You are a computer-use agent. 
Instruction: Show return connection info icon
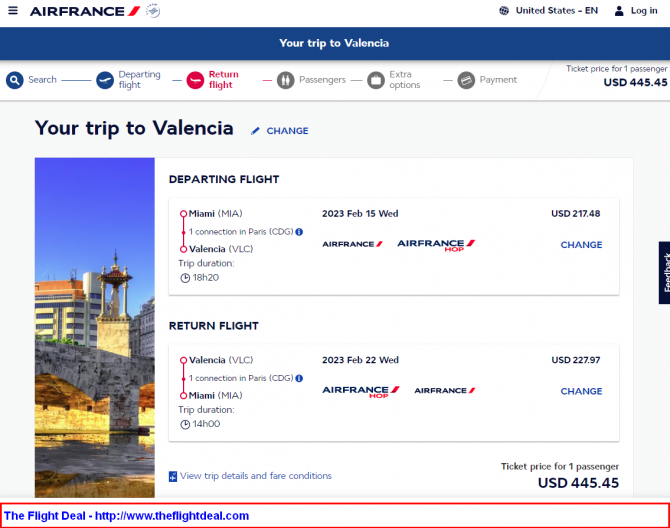(x=299, y=378)
